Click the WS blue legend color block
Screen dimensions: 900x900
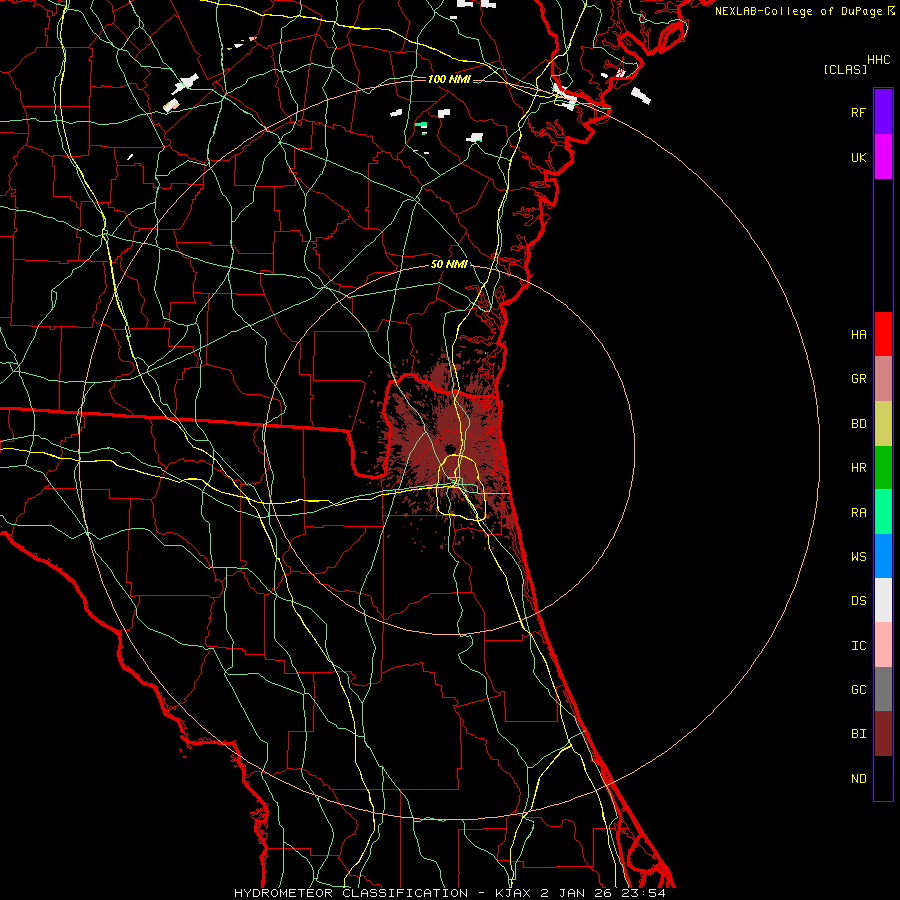click(x=883, y=556)
